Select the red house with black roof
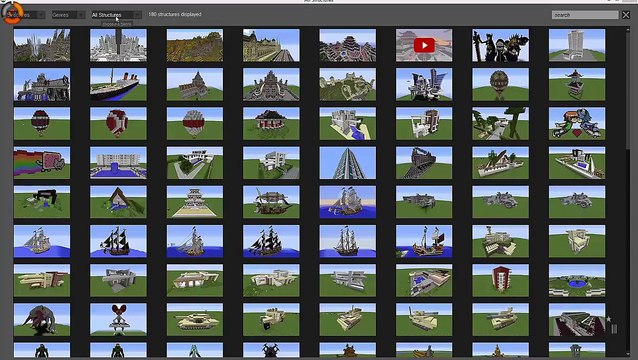Image resolution: width=638 pixels, height=360 pixels. point(271,124)
